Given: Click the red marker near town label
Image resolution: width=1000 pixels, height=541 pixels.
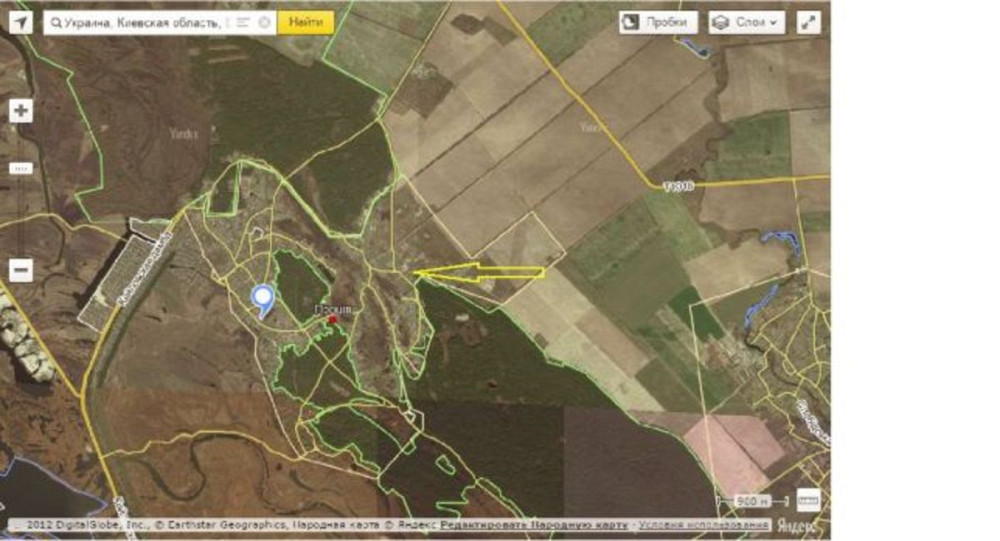Looking at the screenshot, I should (x=333, y=319).
